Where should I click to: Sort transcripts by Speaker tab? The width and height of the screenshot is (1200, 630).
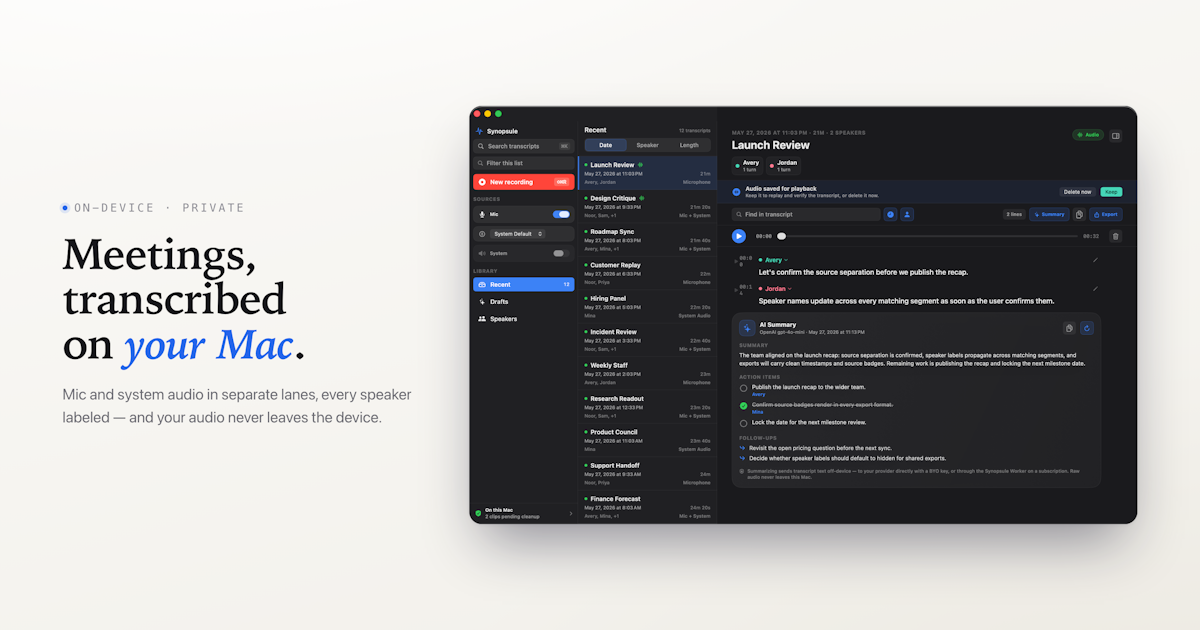[648, 145]
